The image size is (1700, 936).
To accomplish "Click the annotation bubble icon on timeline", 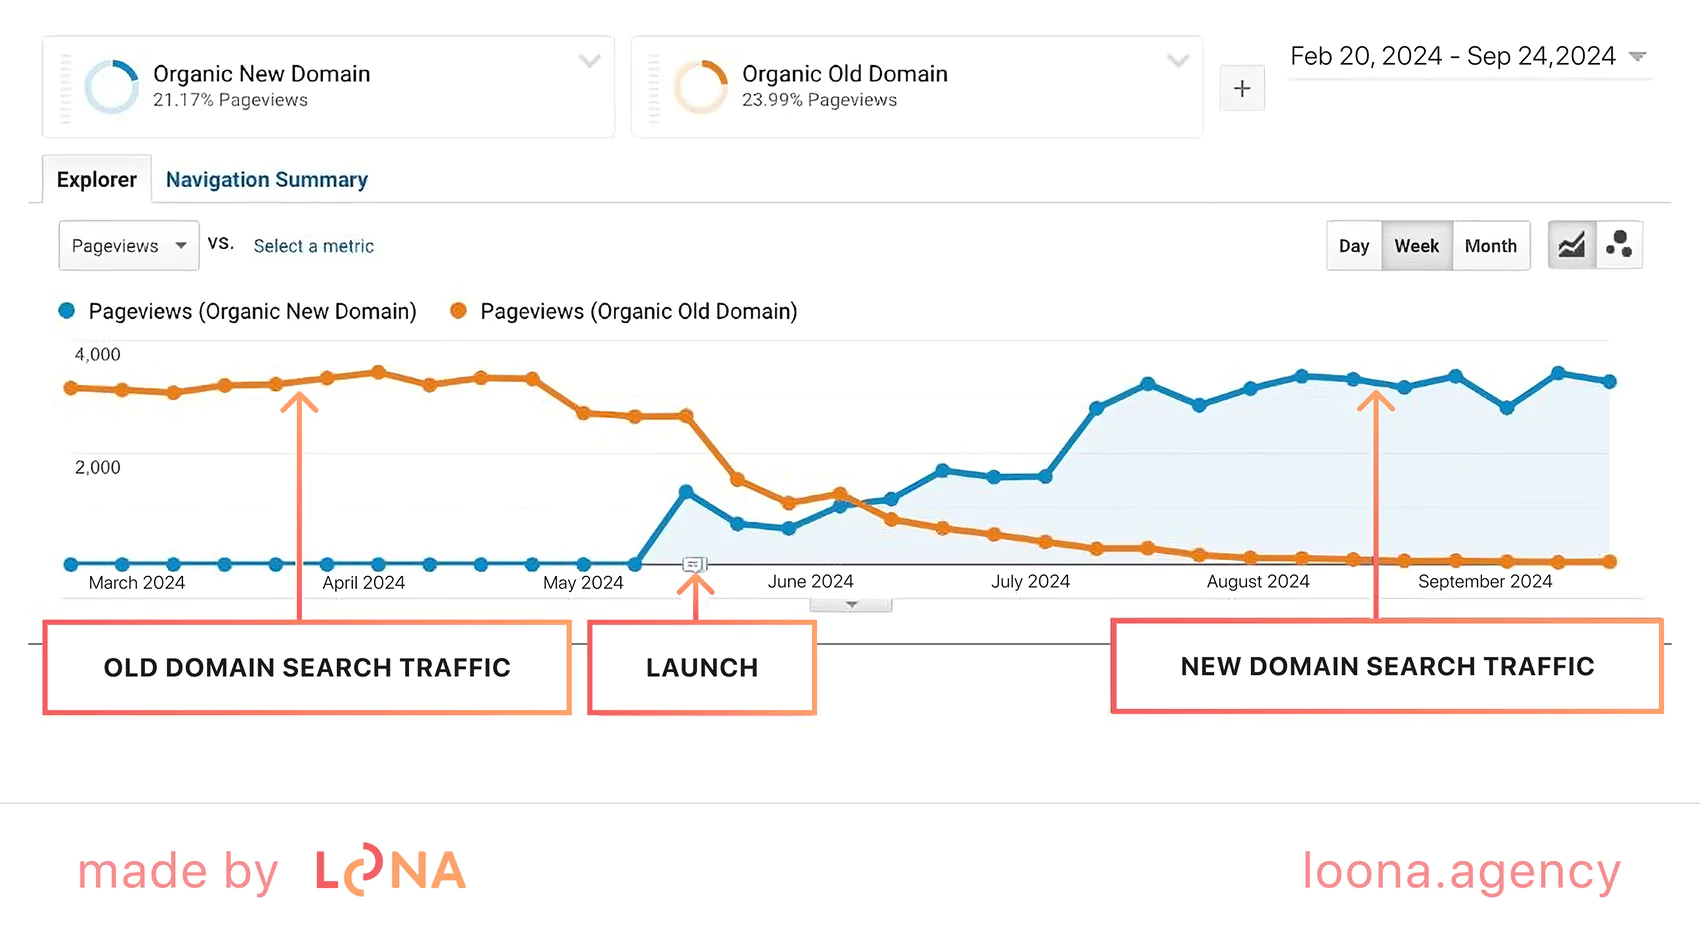I will click(694, 565).
